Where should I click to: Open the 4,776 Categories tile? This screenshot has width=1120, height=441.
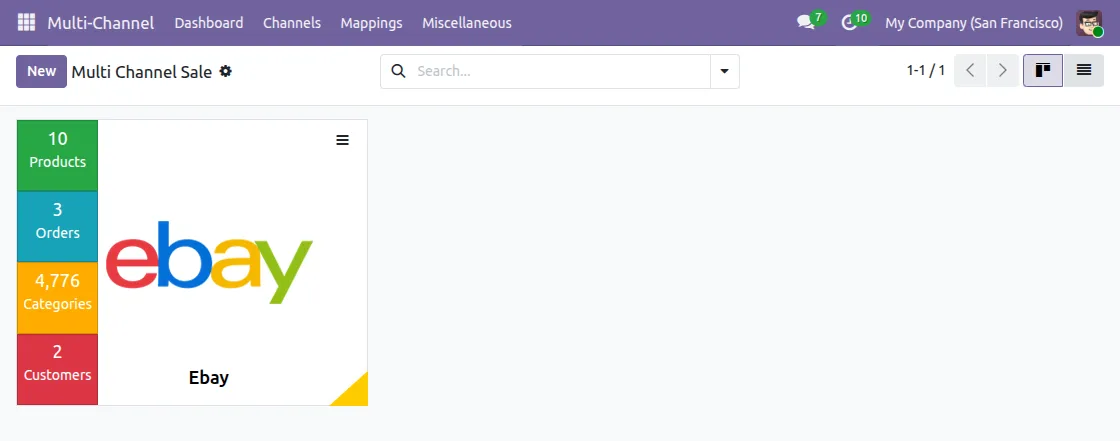coord(57,297)
